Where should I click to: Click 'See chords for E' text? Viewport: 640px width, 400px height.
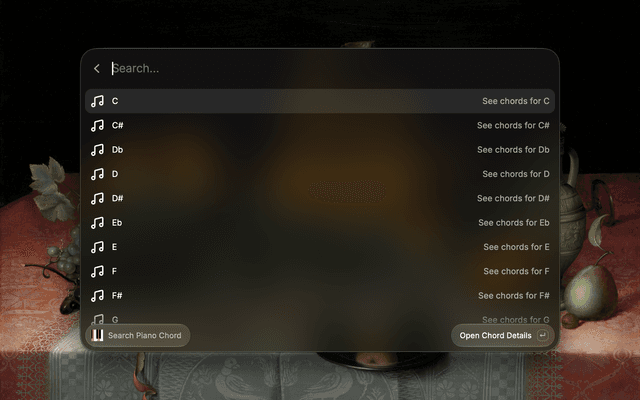(516, 247)
